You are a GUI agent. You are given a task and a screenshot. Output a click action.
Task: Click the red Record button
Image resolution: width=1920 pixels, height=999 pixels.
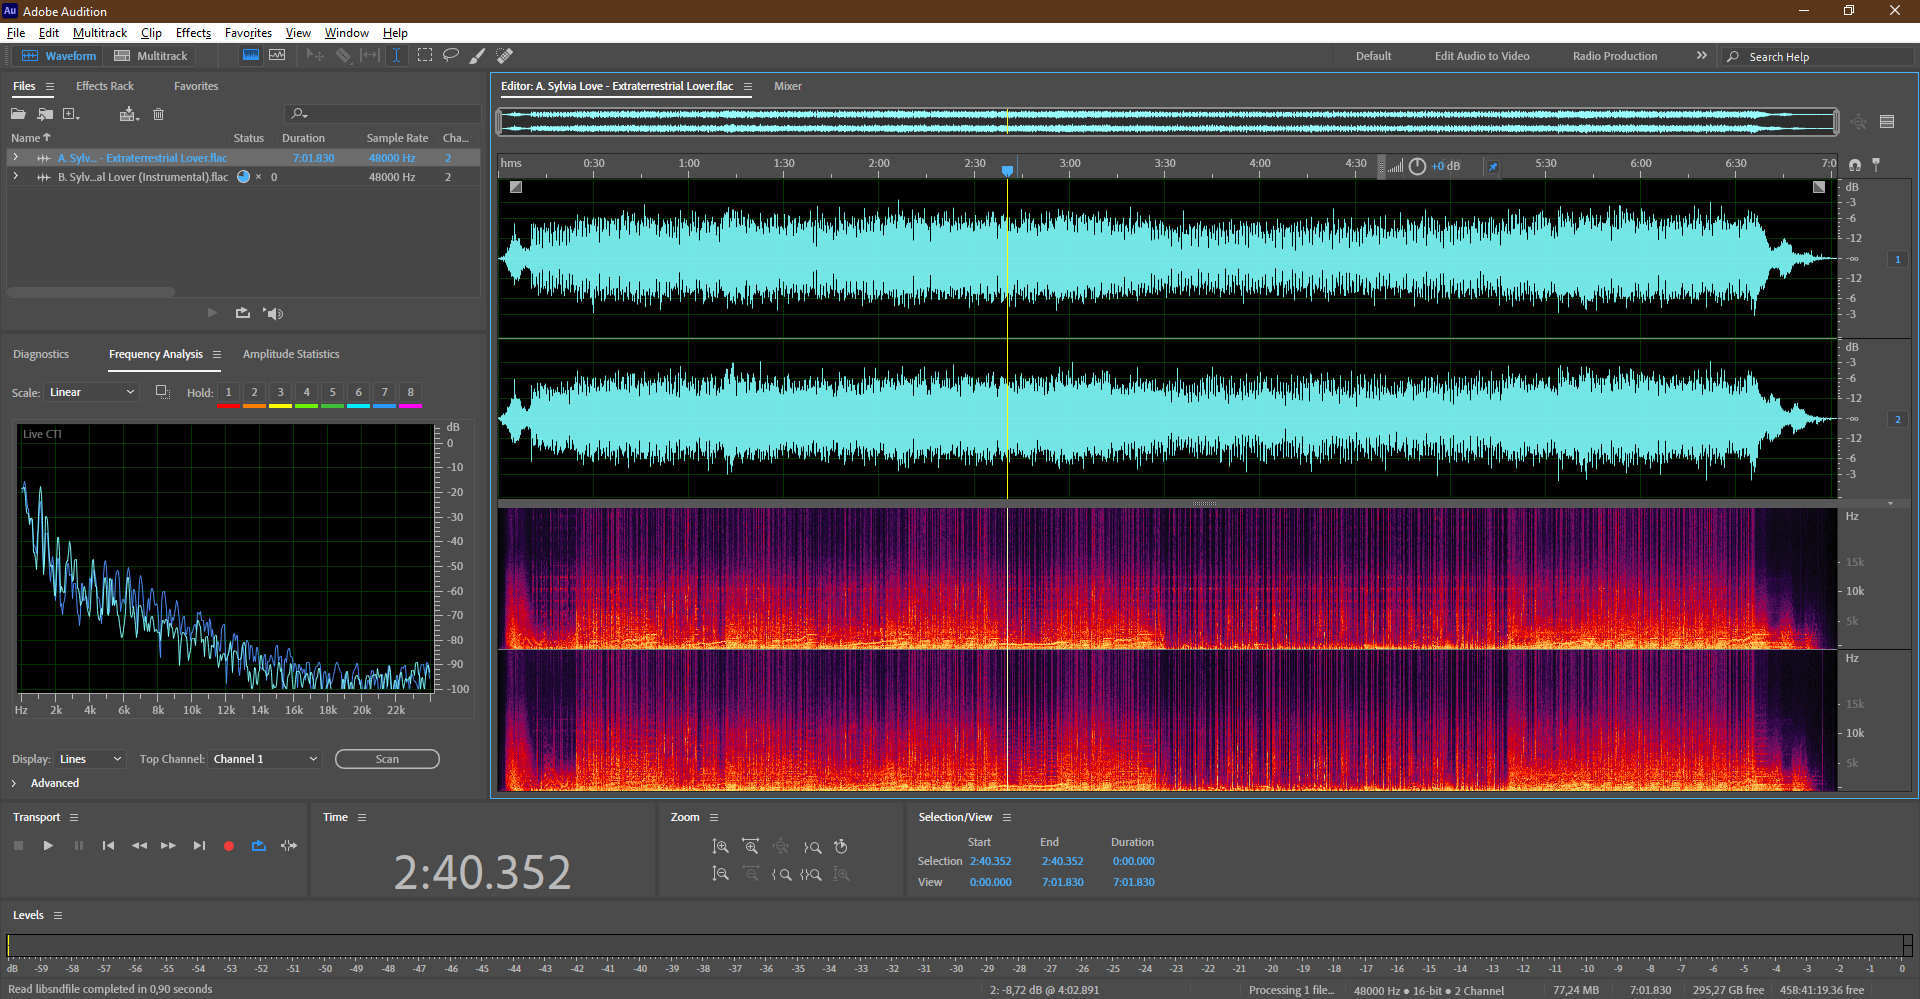pos(229,846)
